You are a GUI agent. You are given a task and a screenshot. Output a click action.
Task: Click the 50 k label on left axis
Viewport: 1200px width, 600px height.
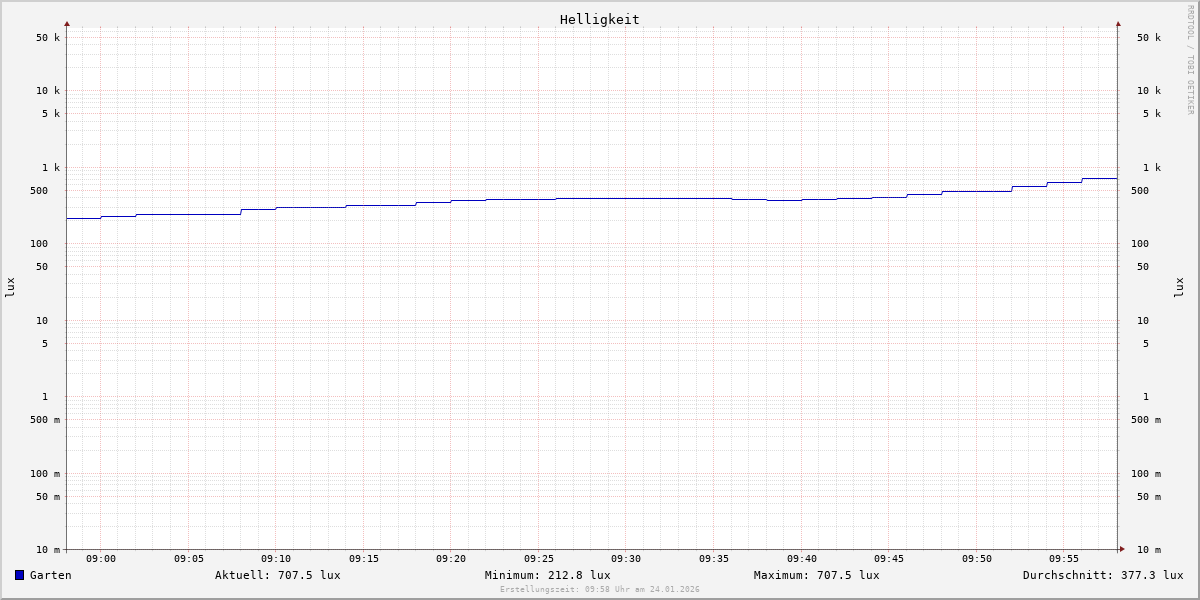[48, 38]
